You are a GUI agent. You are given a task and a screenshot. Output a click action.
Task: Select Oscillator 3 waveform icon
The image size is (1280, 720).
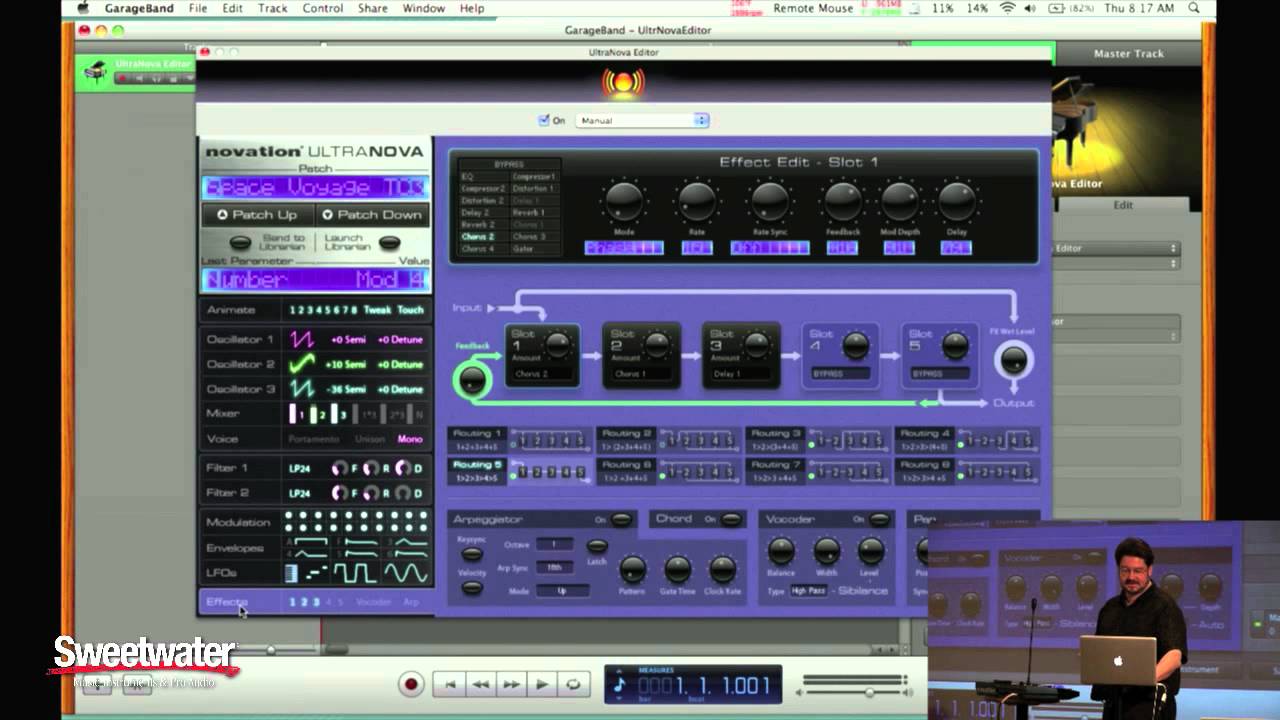[x=302, y=389]
